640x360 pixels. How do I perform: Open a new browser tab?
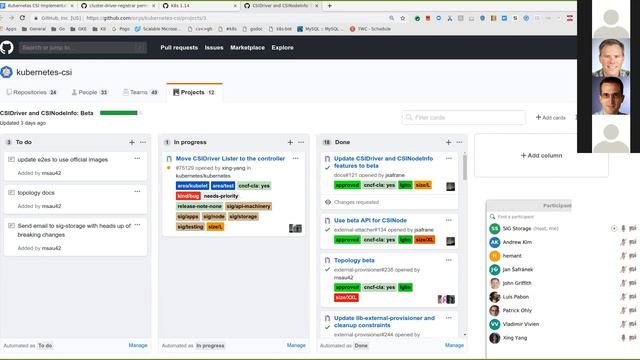pos(329,6)
